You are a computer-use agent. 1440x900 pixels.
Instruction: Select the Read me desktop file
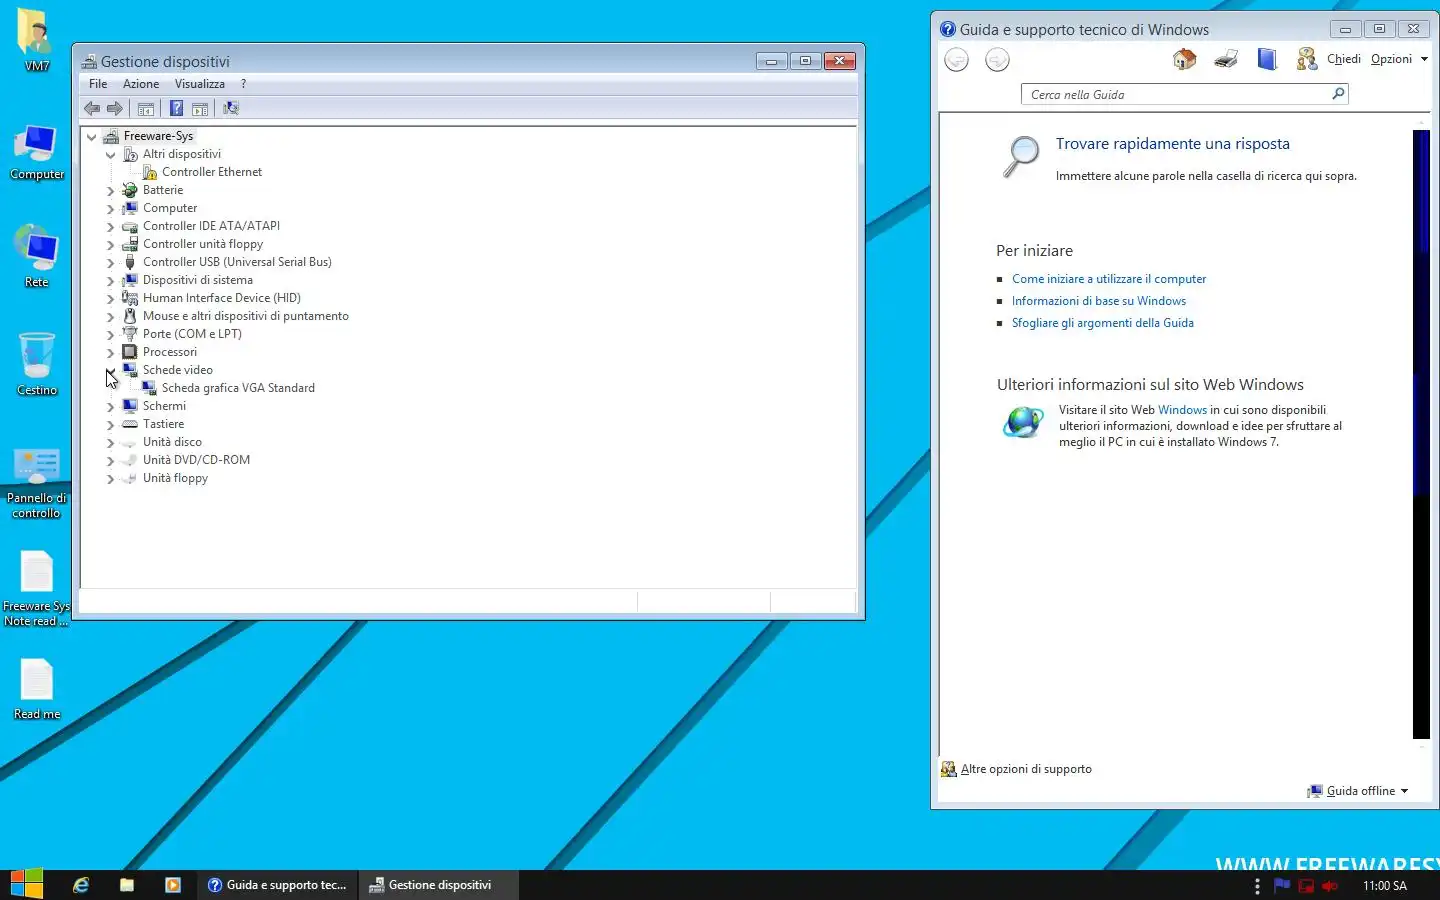(x=37, y=689)
